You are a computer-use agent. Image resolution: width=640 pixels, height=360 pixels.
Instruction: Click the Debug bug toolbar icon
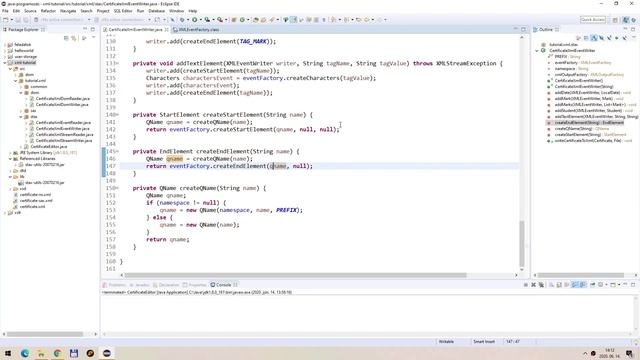click(x=182, y=20)
